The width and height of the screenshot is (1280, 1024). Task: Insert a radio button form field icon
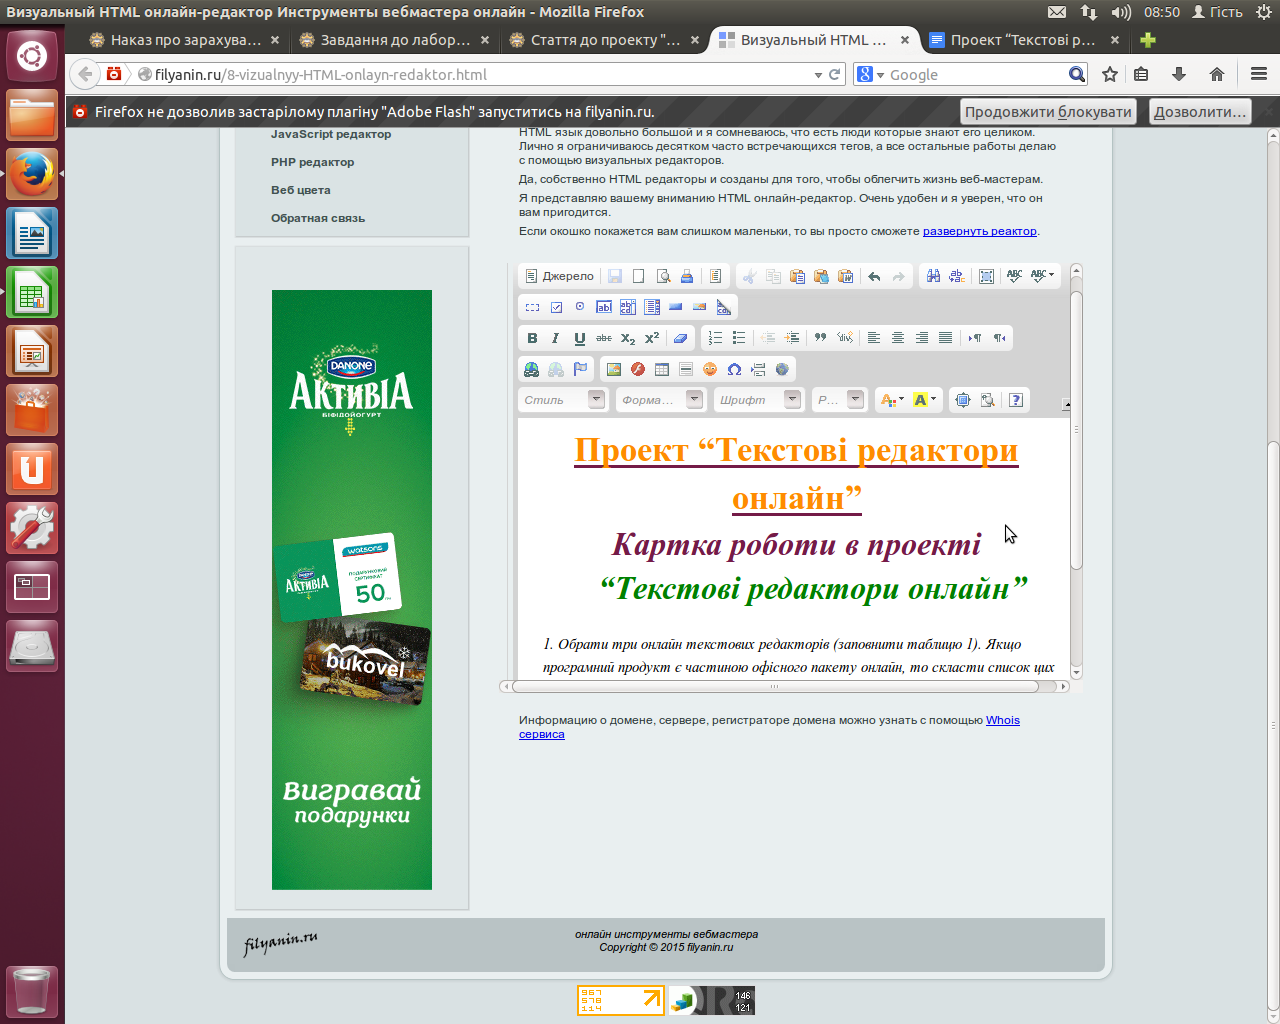click(580, 307)
